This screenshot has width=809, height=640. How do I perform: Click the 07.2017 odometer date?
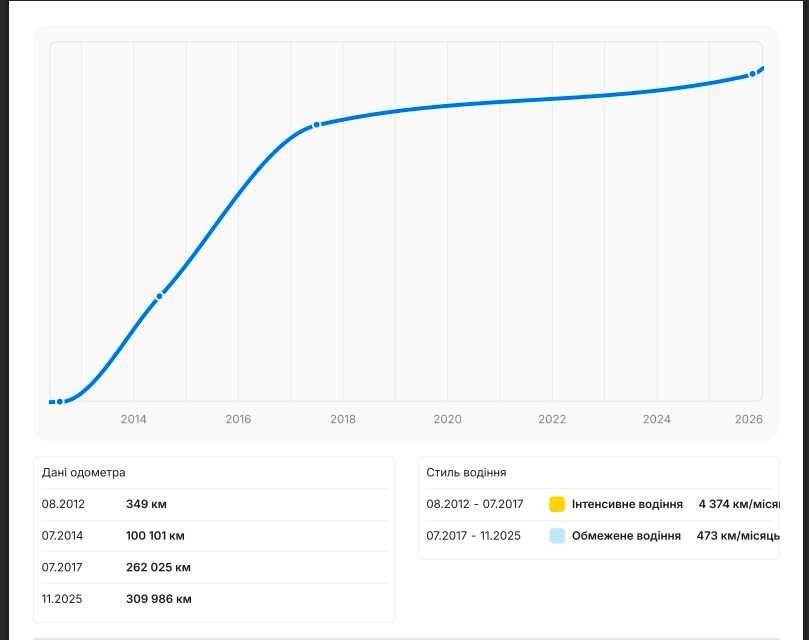[62, 567]
